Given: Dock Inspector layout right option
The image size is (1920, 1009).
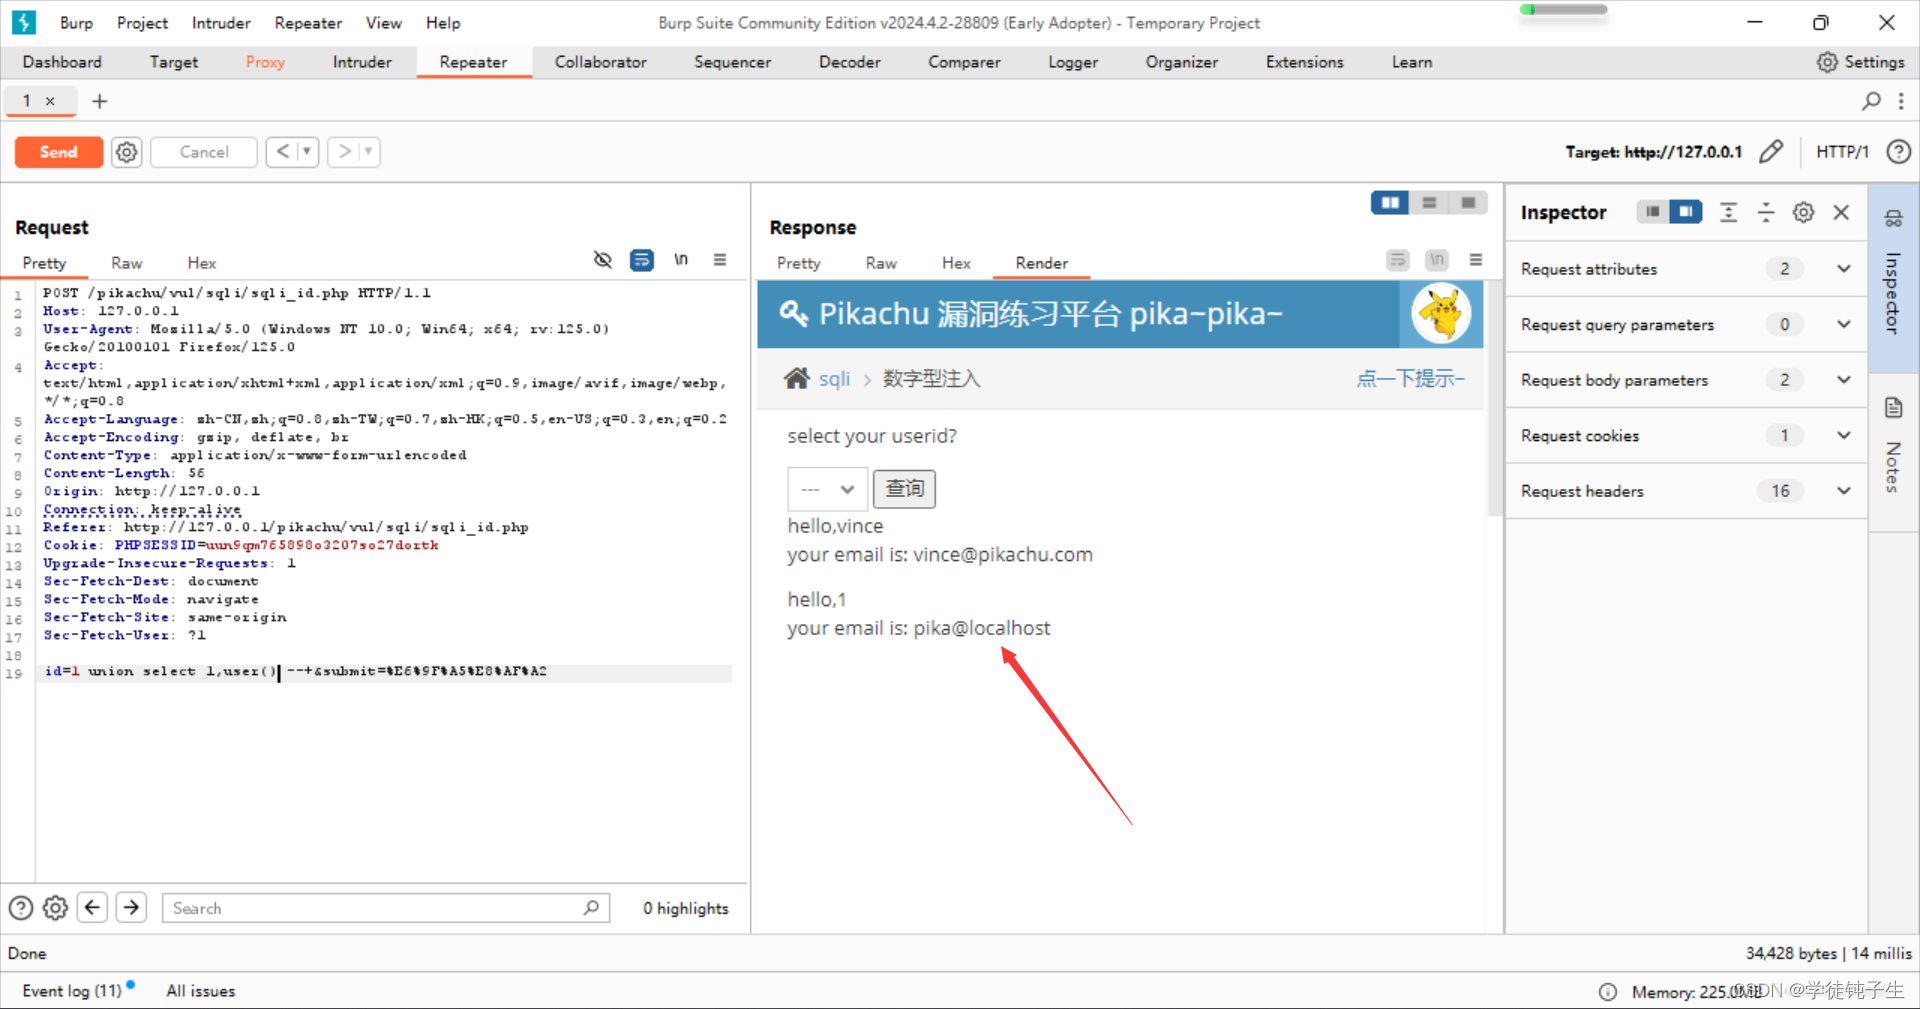Looking at the screenshot, I should coord(1686,212).
